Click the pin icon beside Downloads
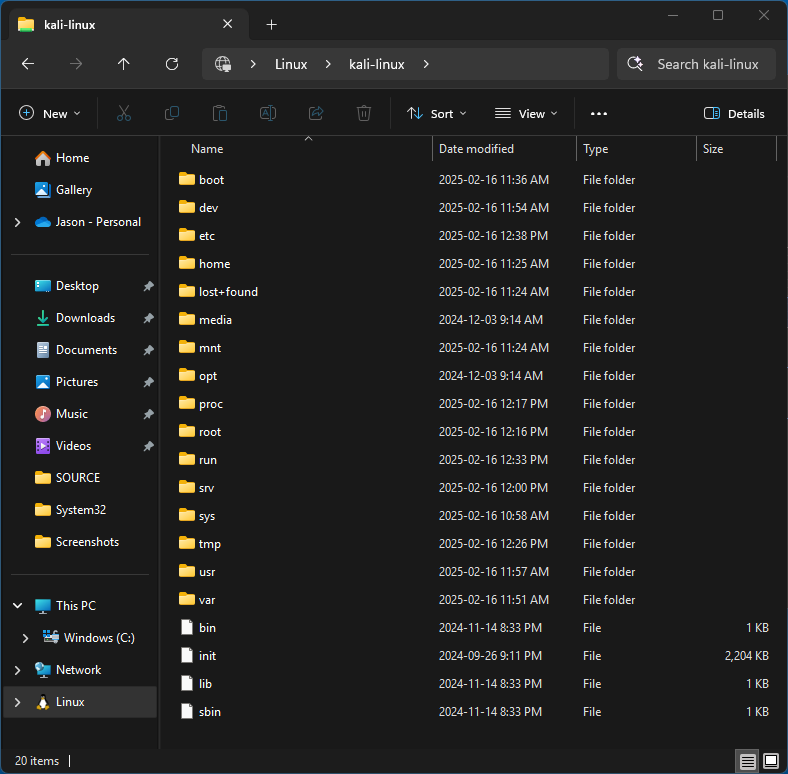 point(148,318)
